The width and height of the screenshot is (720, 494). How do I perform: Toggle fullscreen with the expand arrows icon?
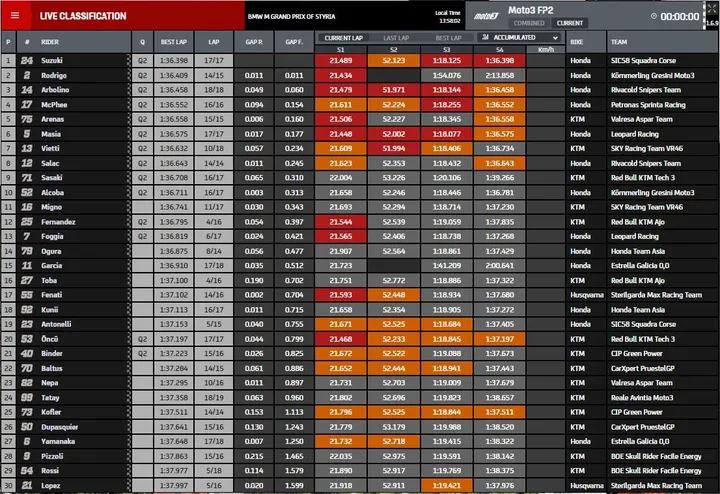pos(712,8)
